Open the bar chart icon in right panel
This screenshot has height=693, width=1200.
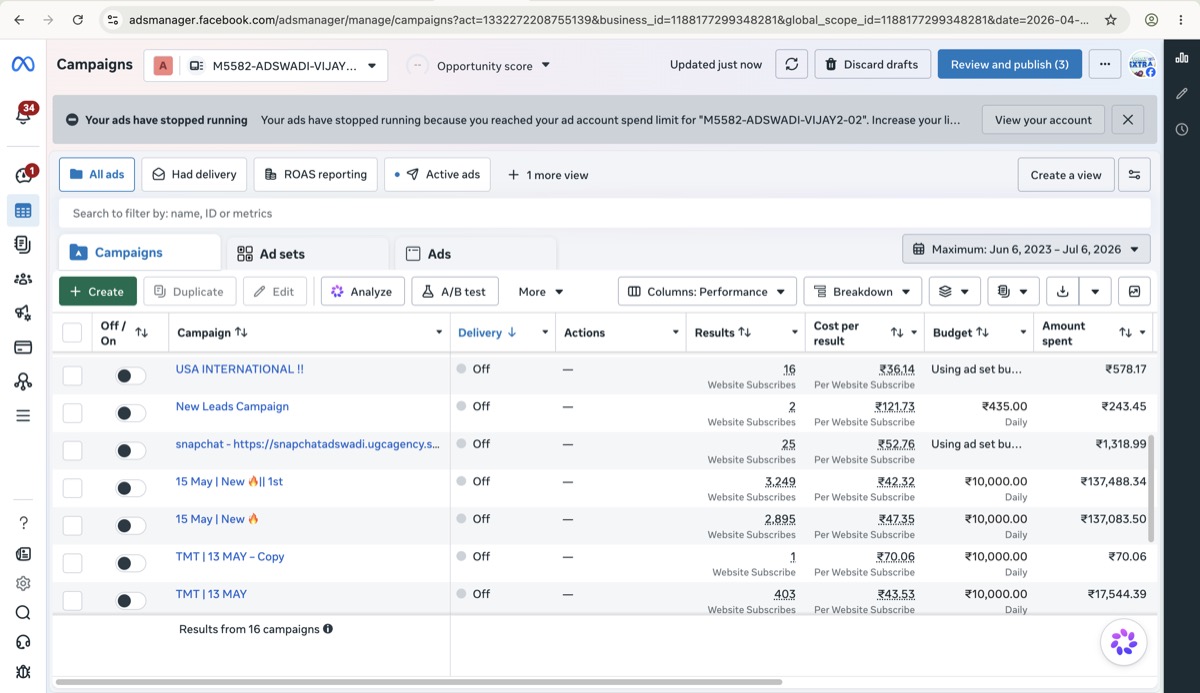[1182, 58]
